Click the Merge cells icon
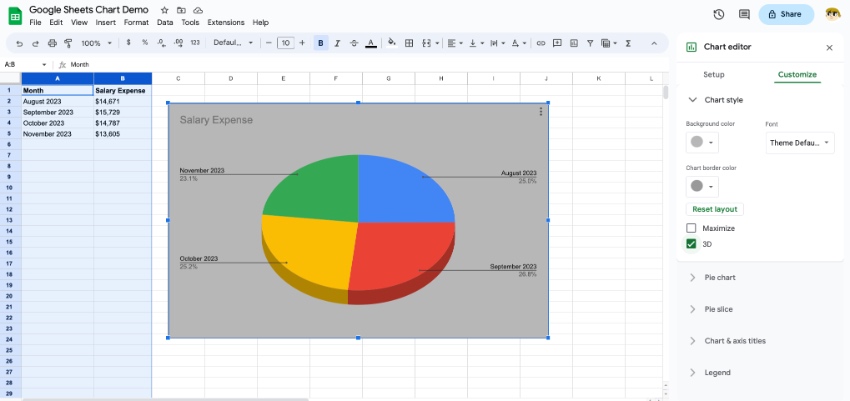This screenshot has width=850, height=401. click(426, 43)
